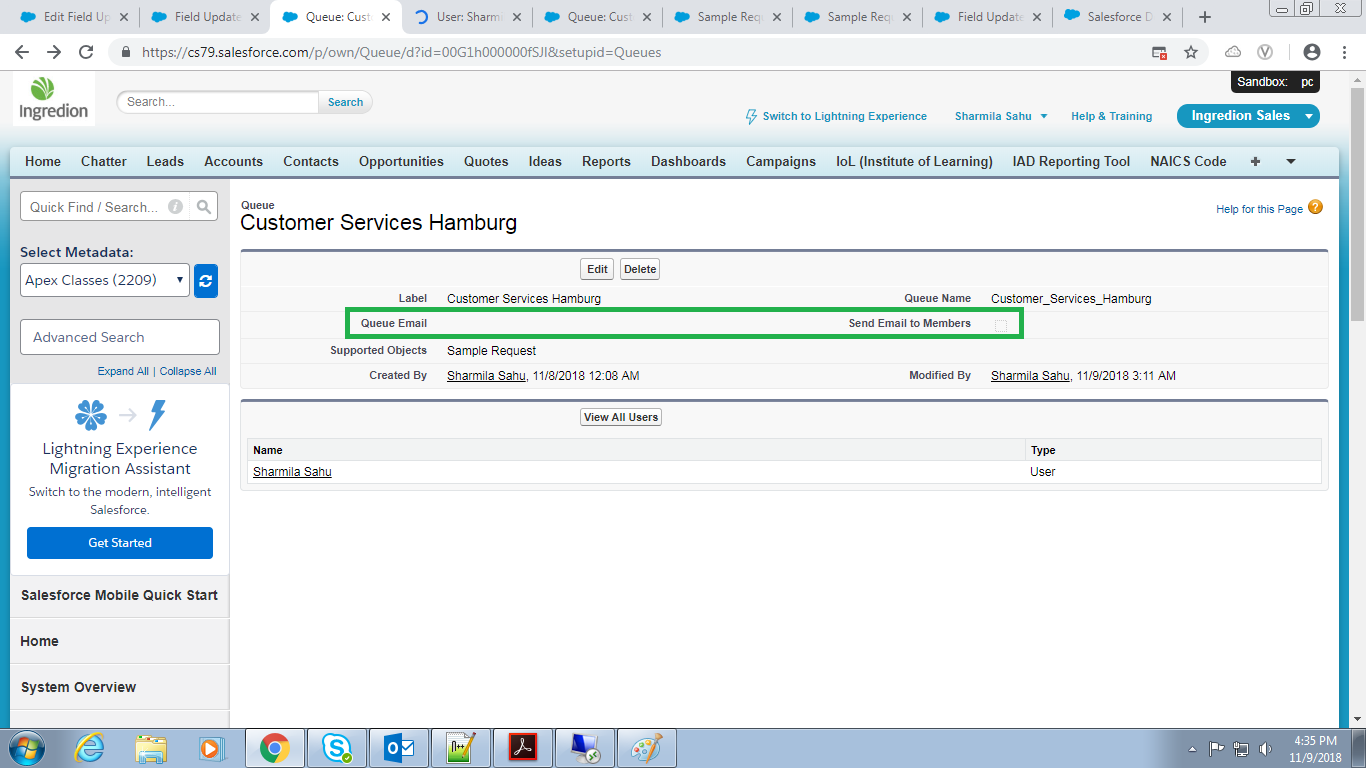Switch to Outlook in the taskbar
Image resolution: width=1366 pixels, height=768 pixels.
pyautogui.click(x=399, y=748)
